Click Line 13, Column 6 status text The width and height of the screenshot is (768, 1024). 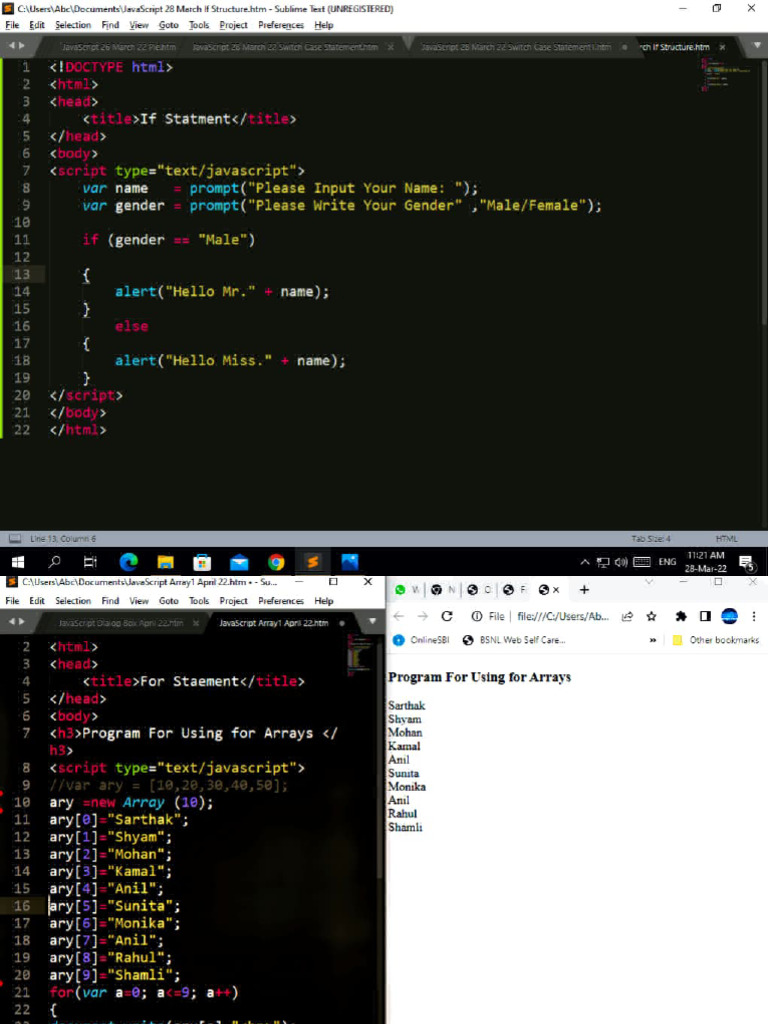(63, 538)
